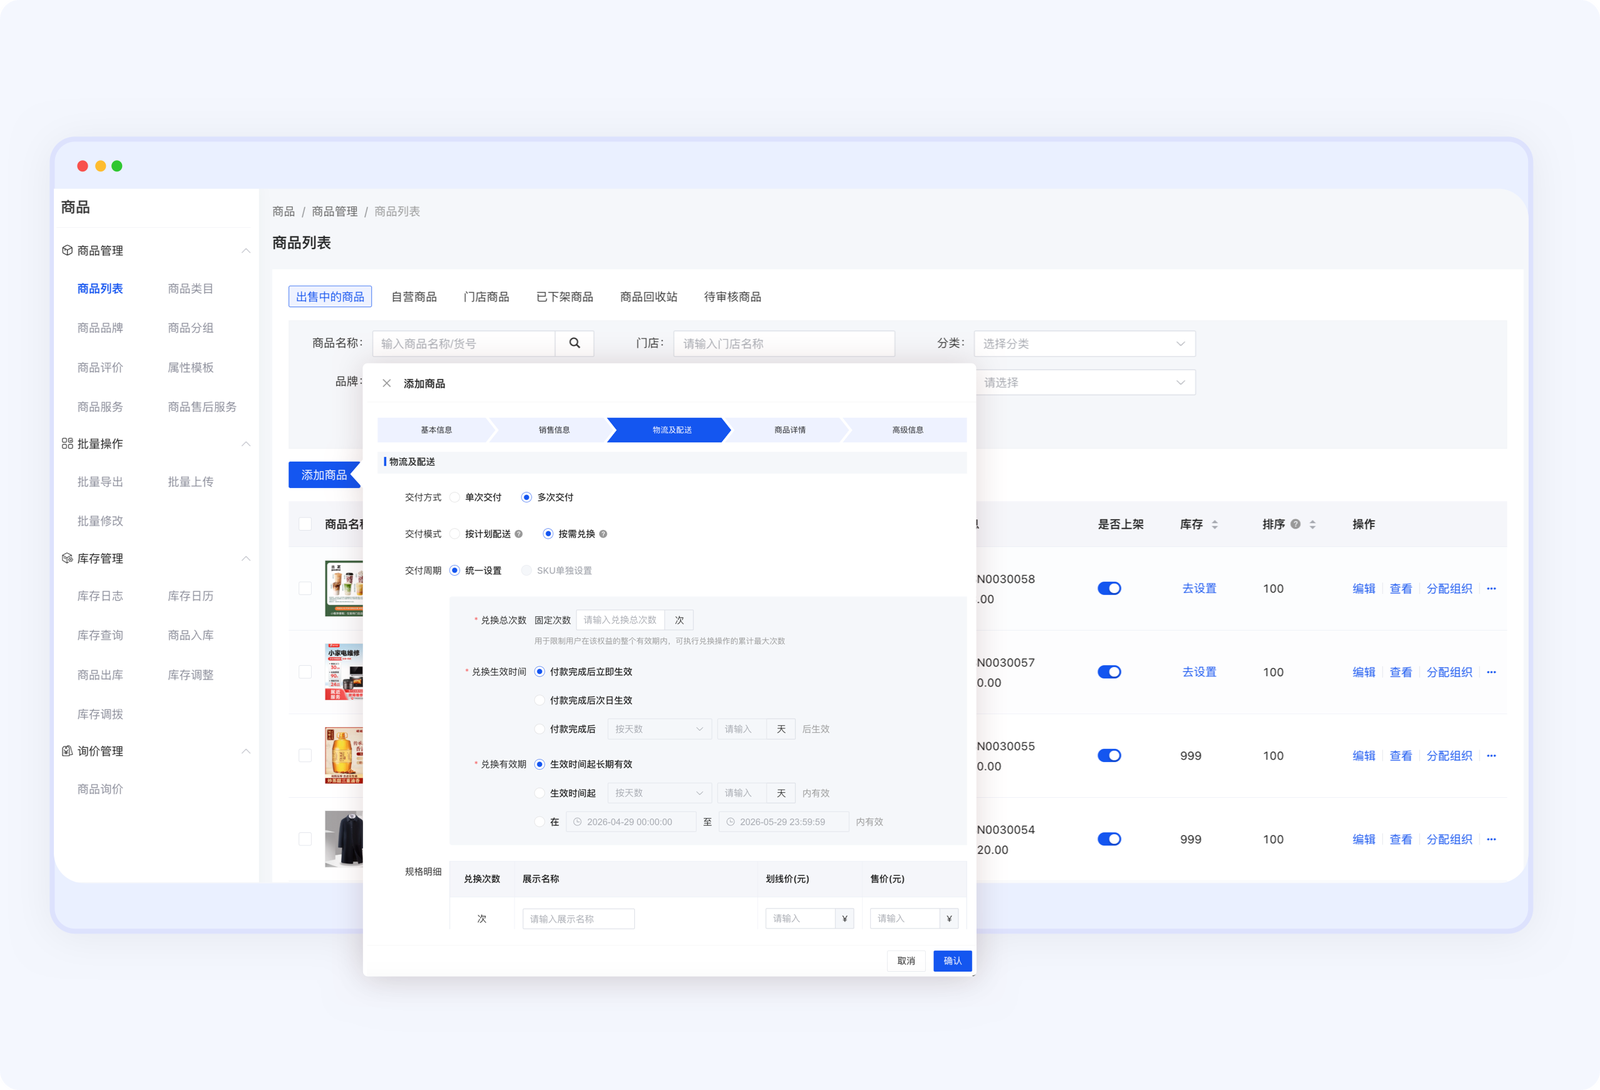Collapse the 批量操作 sidebar section

[245, 443]
